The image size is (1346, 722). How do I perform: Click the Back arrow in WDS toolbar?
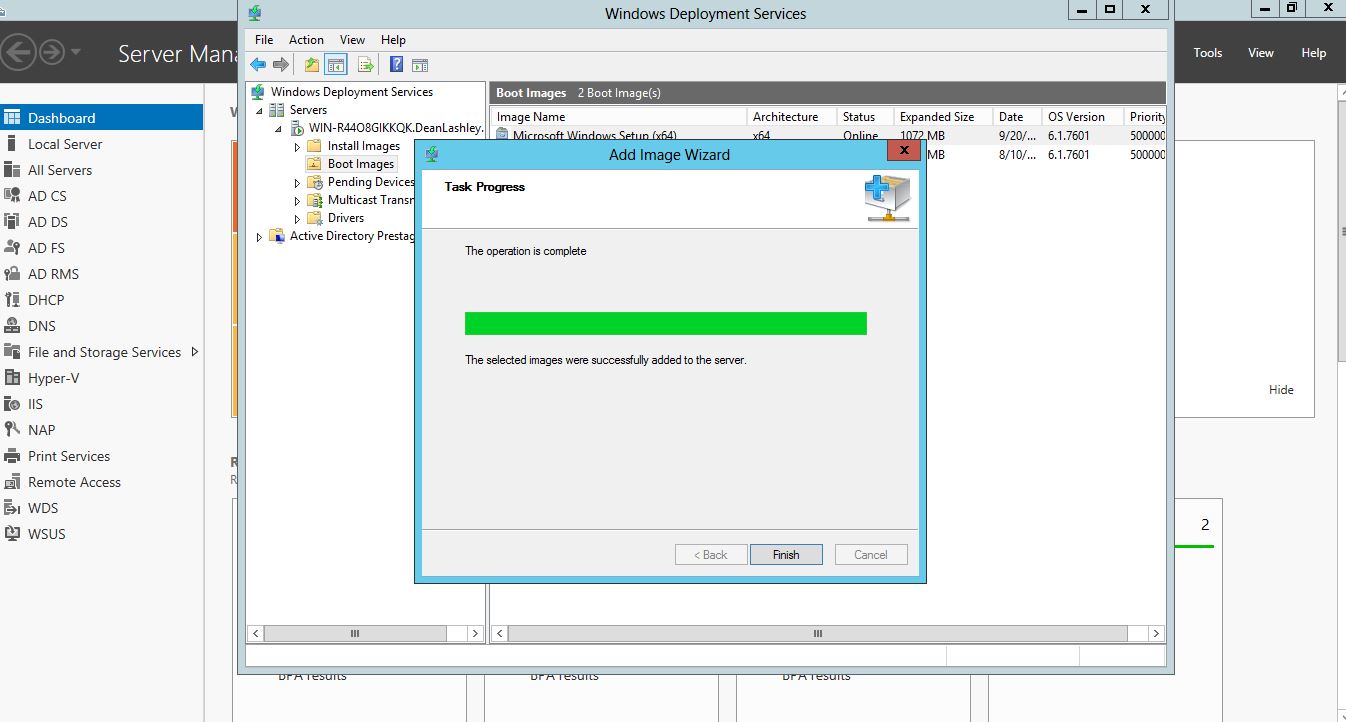[x=258, y=65]
